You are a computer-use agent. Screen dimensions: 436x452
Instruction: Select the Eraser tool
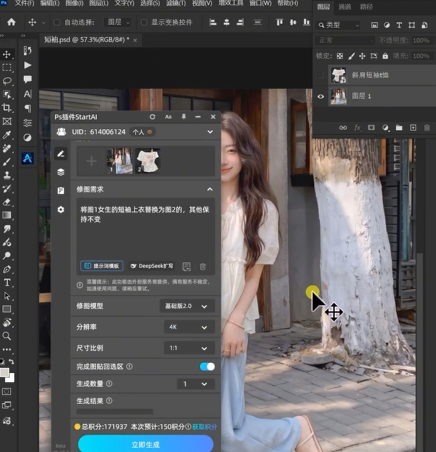click(x=7, y=202)
